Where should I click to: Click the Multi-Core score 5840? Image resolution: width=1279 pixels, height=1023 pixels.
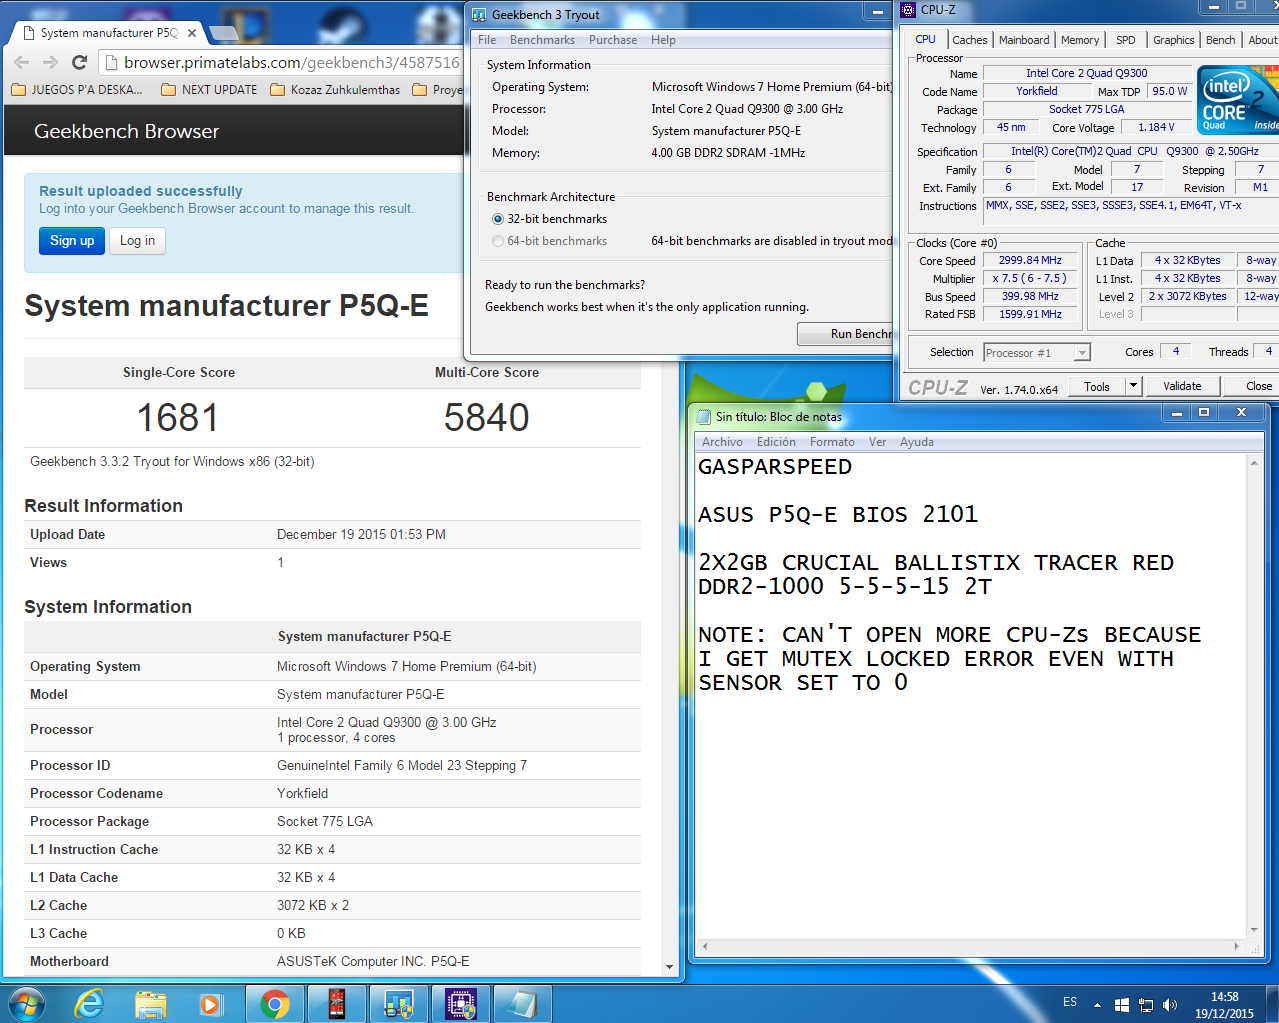(487, 418)
